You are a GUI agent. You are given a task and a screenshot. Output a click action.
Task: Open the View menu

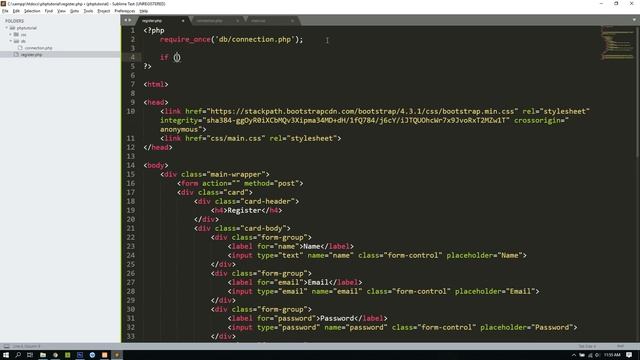[x=61, y=11]
